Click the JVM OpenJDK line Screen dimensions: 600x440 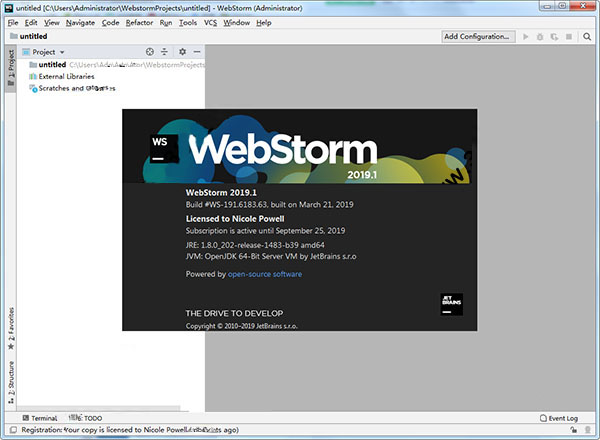click(271, 256)
